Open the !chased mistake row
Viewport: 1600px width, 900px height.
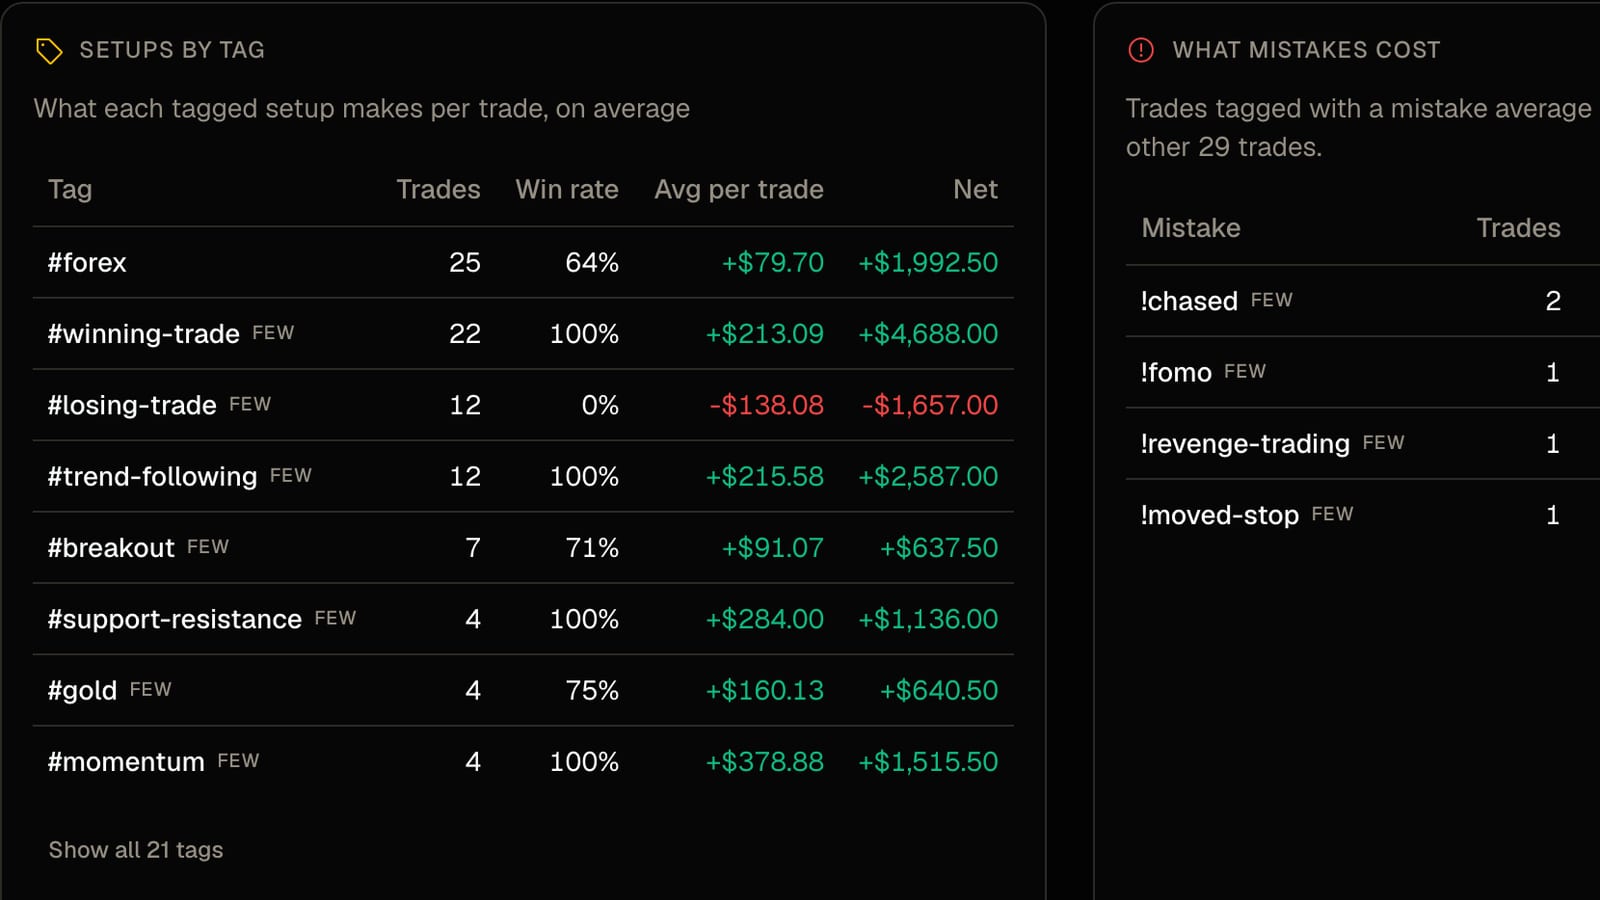pyautogui.click(x=1363, y=301)
